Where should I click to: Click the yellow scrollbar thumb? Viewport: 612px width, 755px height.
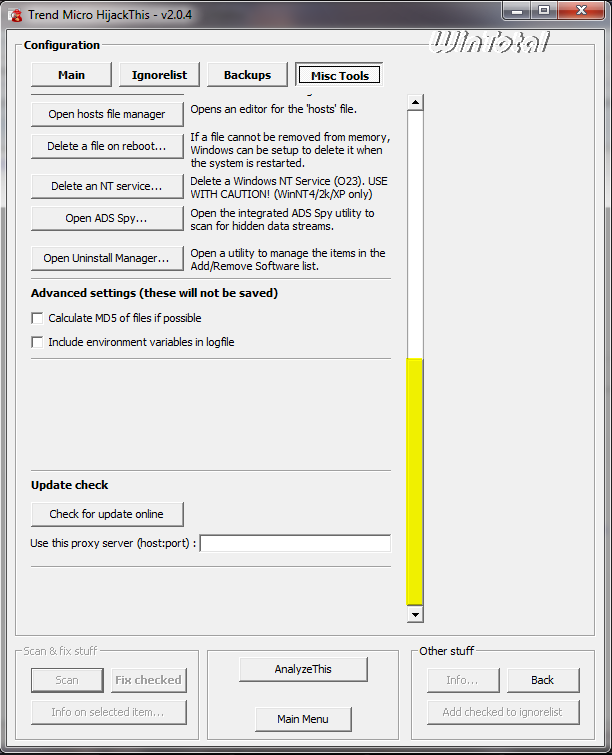415,482
